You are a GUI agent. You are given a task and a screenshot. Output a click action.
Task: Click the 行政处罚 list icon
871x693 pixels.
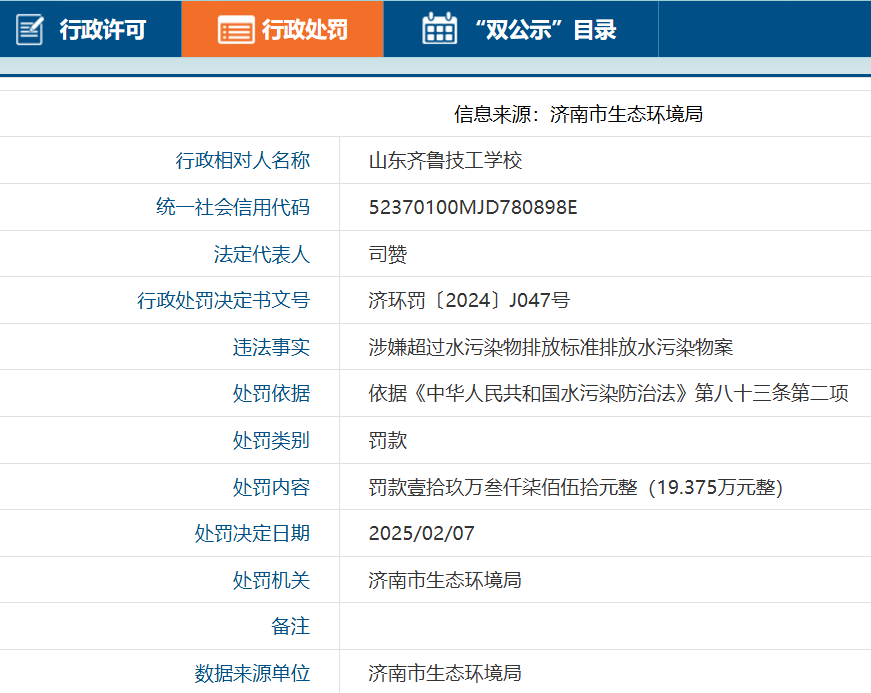coord(236,30)
